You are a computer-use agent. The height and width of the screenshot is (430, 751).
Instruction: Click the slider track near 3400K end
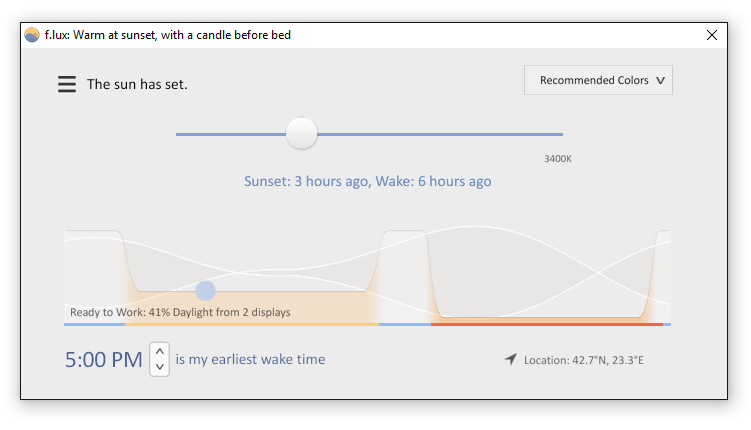tap(556, 135)
